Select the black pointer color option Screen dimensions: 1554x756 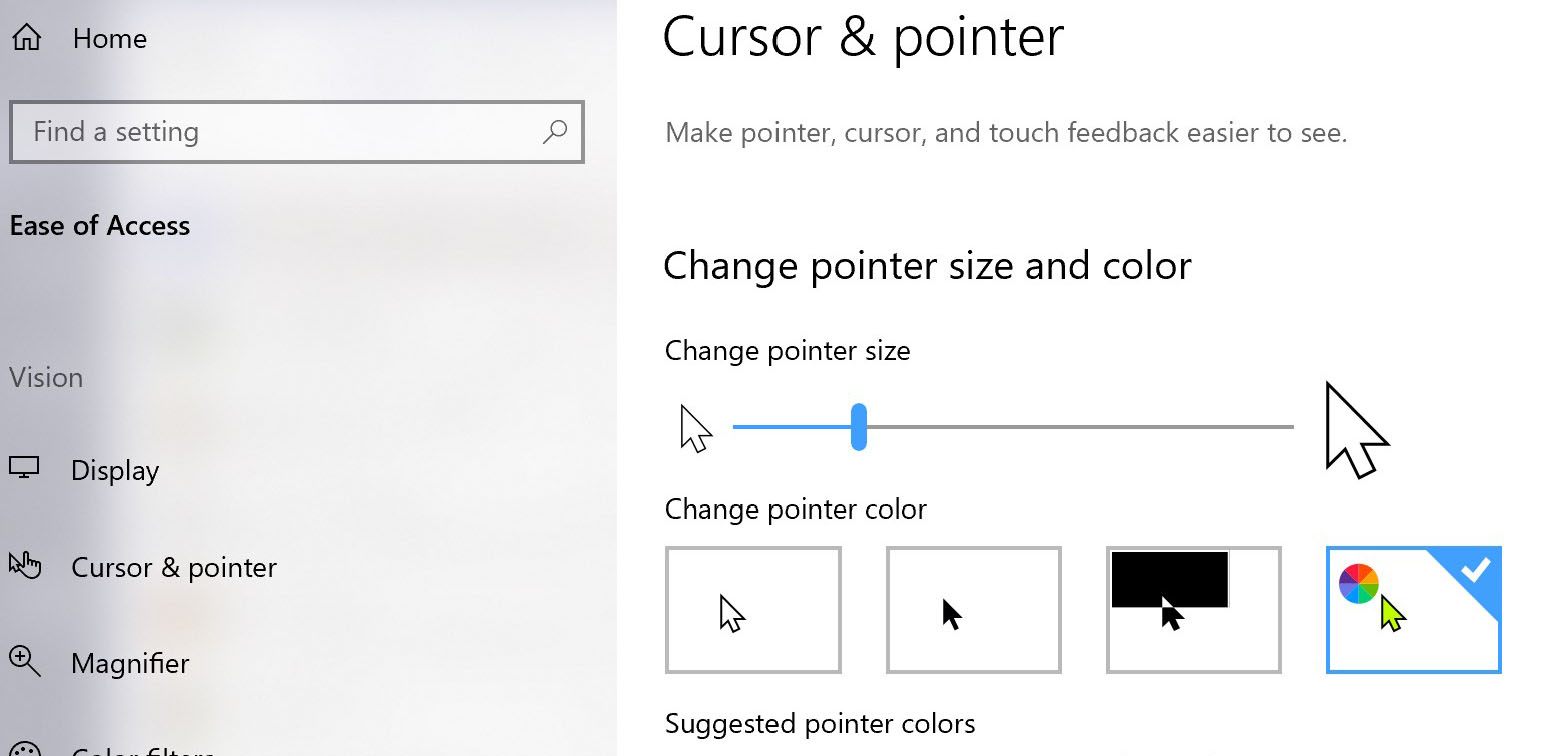point(973,609)
